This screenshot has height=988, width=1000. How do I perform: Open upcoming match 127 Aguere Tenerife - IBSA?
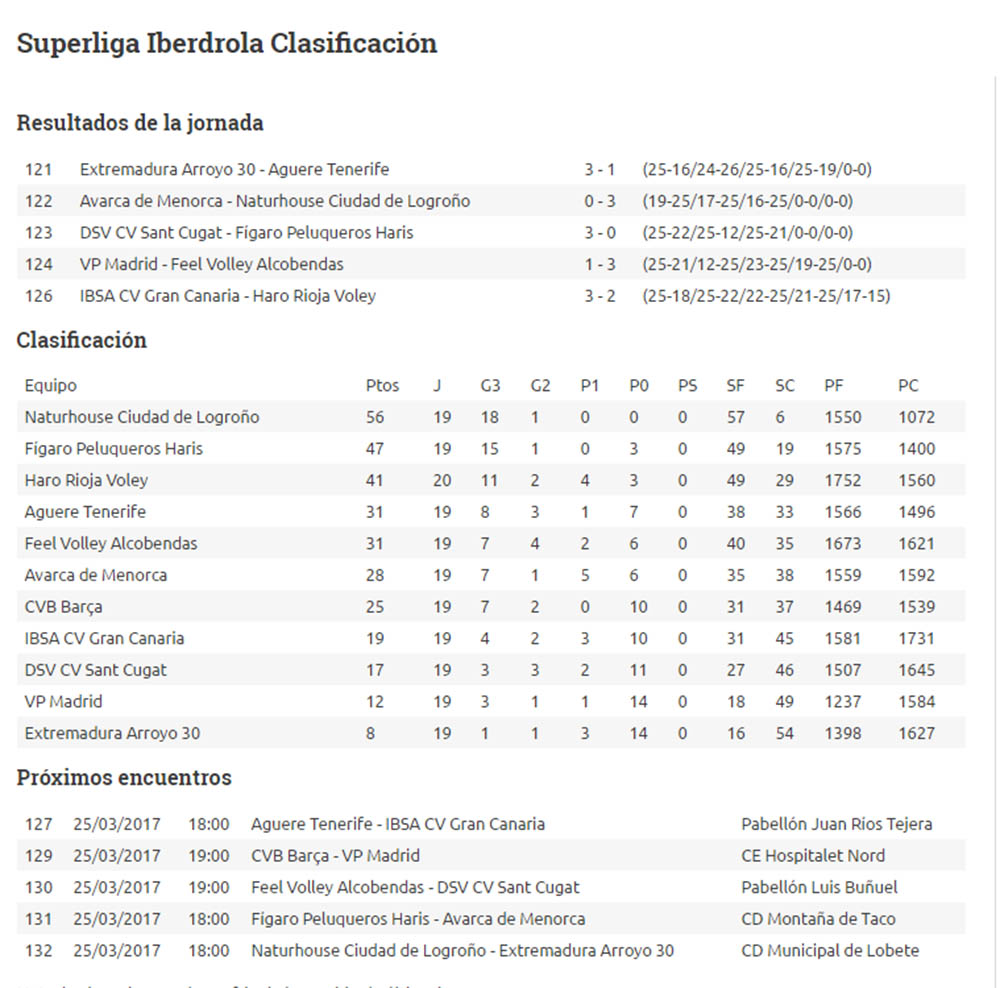click(397, 824)
